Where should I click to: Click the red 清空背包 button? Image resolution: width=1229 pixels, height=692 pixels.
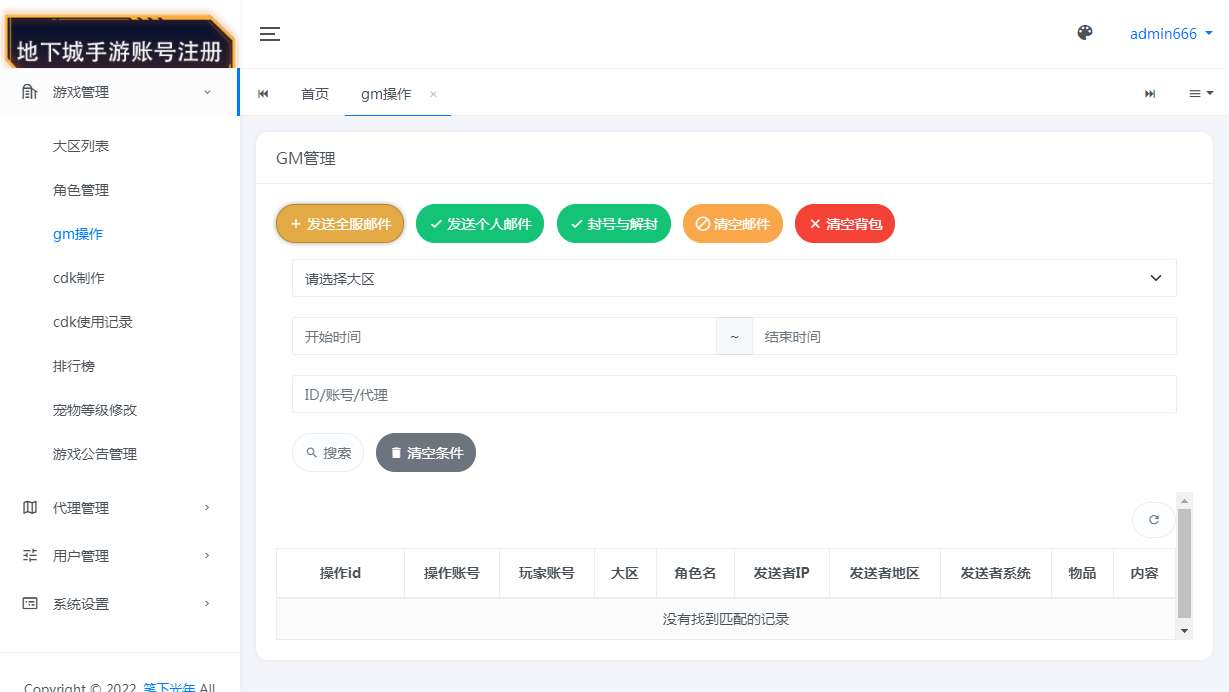(x=845, y=224)
